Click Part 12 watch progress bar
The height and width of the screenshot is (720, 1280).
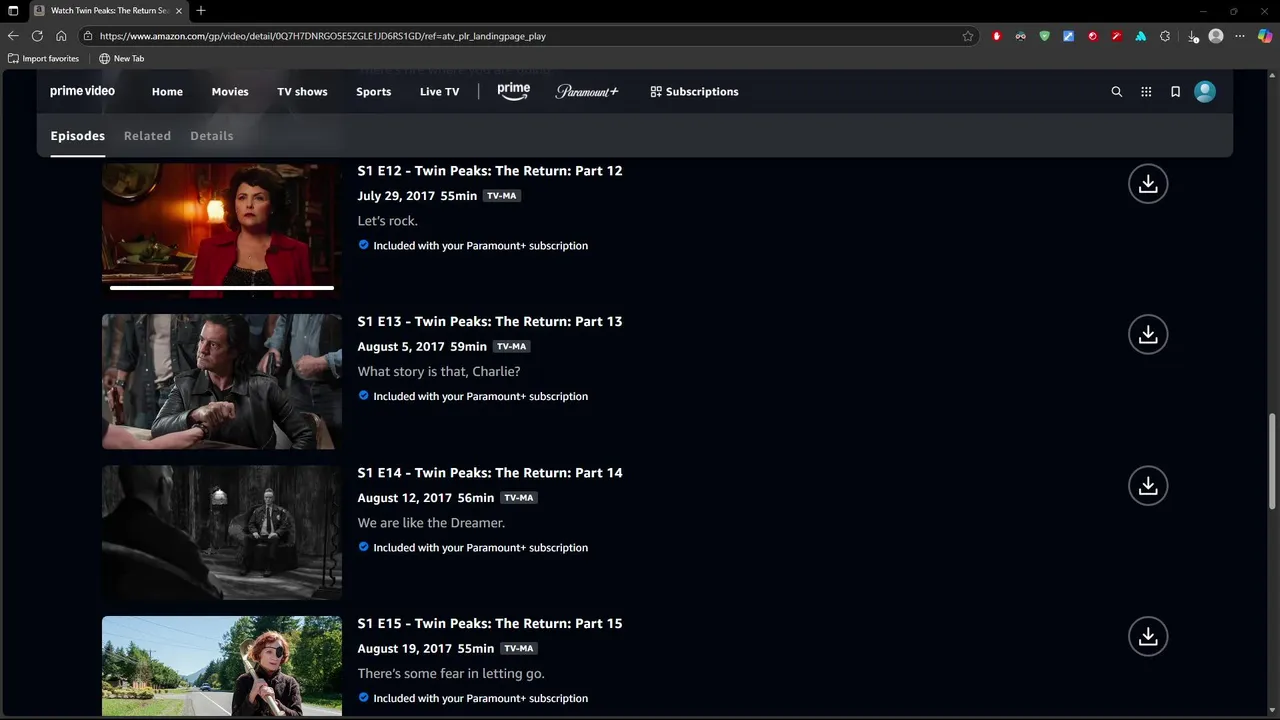pos(222,288)
